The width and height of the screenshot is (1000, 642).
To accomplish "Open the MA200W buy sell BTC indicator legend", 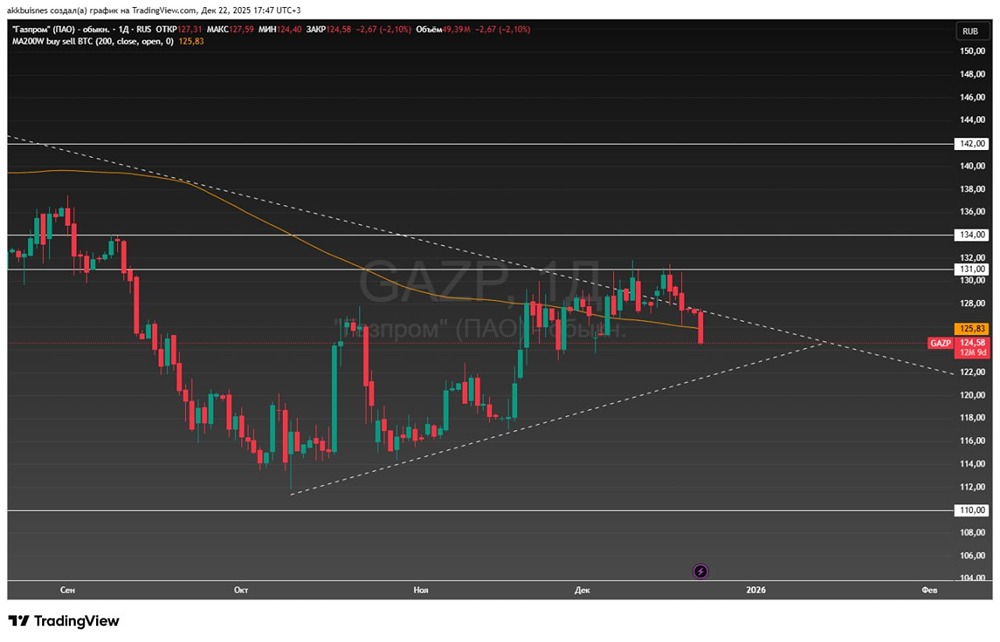I will [x=92, y=41].
